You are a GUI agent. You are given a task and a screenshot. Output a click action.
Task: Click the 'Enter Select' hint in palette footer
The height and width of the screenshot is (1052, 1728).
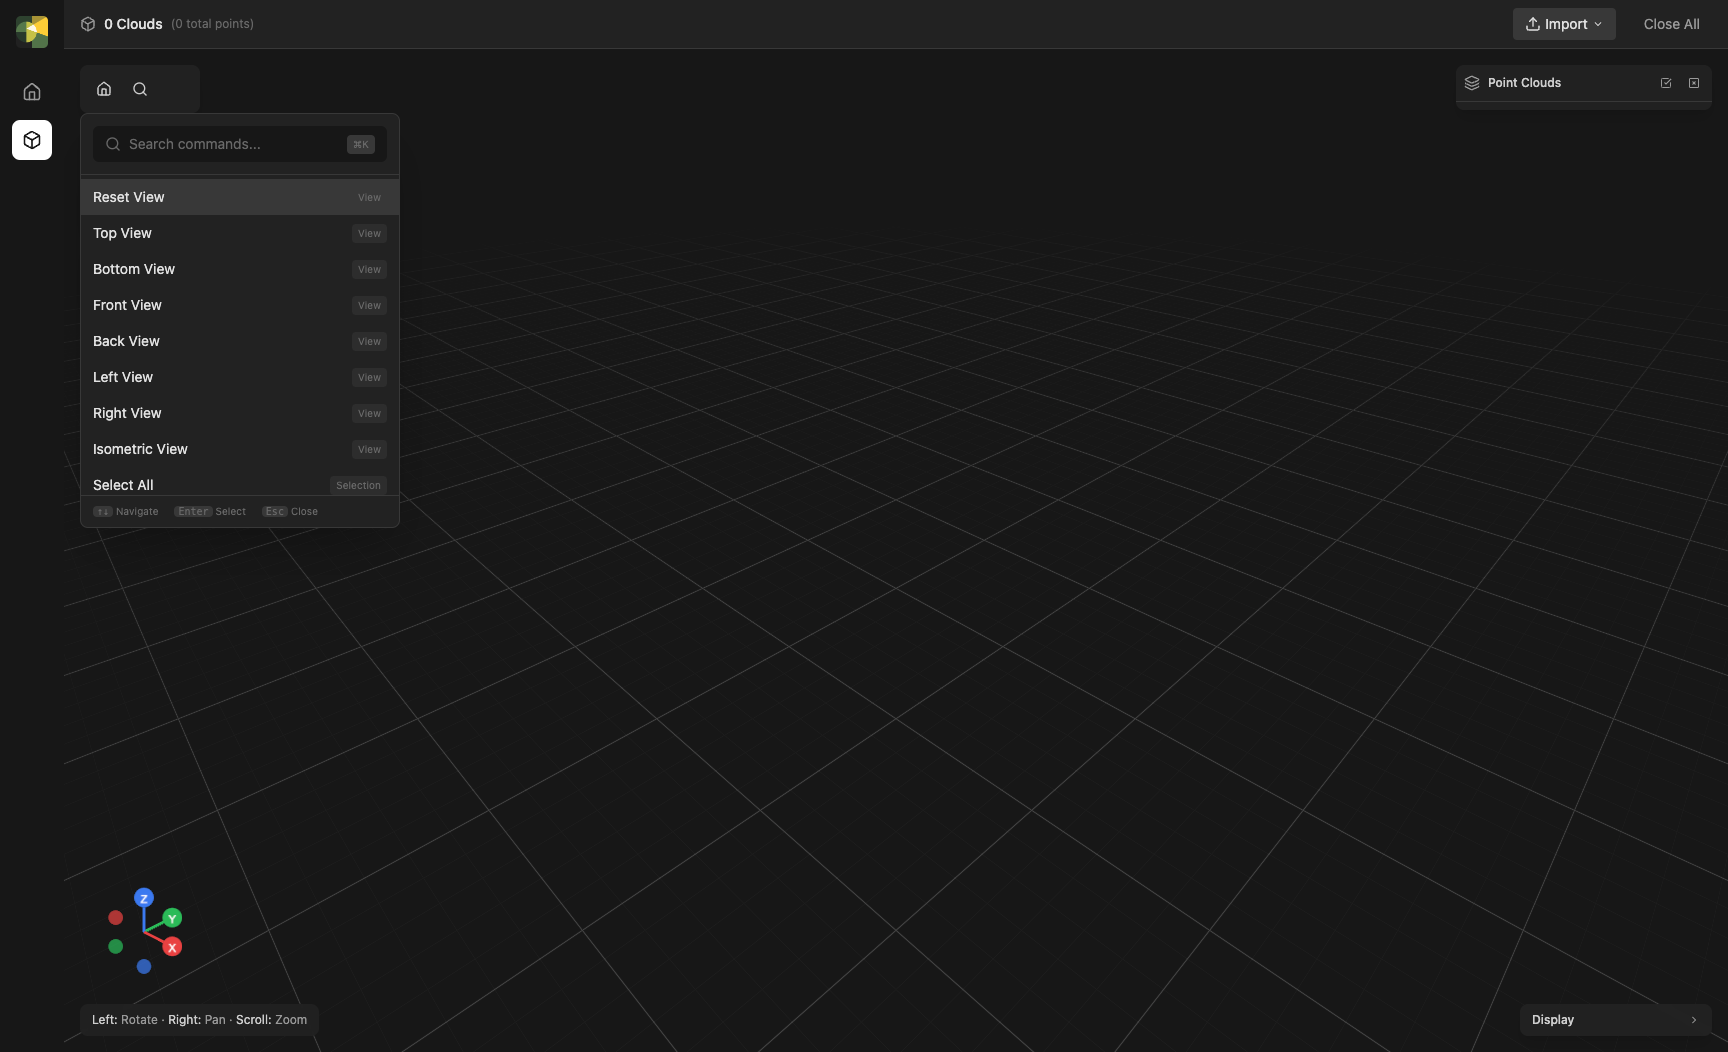point(210,511)
